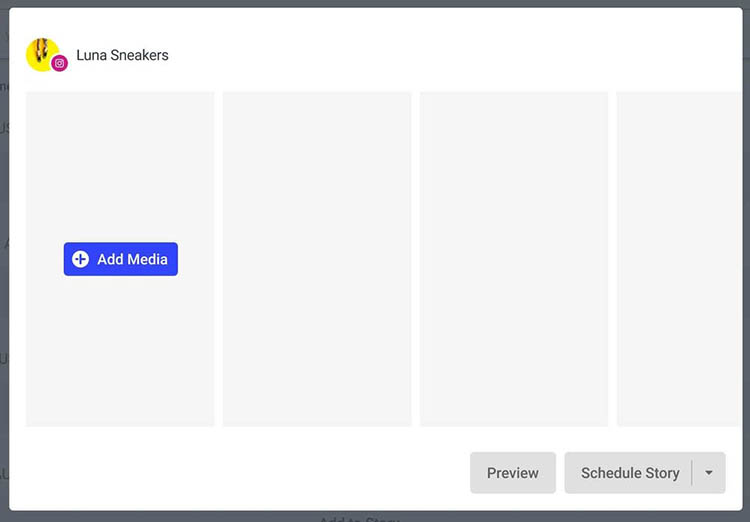The image size is (750, 522).
Task: Click the blank footer area left of Preview
Action: point(239,473)
